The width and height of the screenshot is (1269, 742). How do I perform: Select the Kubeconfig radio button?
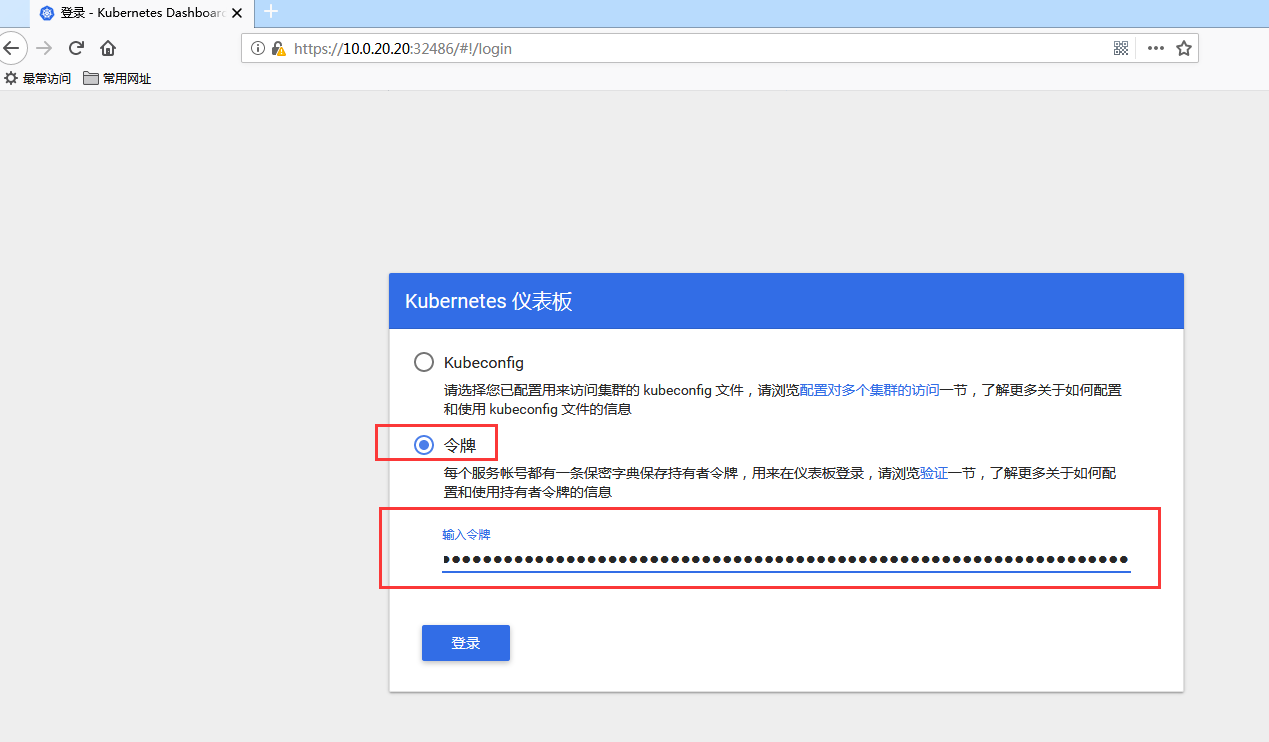pyautogui.click(x=424, y=362)
